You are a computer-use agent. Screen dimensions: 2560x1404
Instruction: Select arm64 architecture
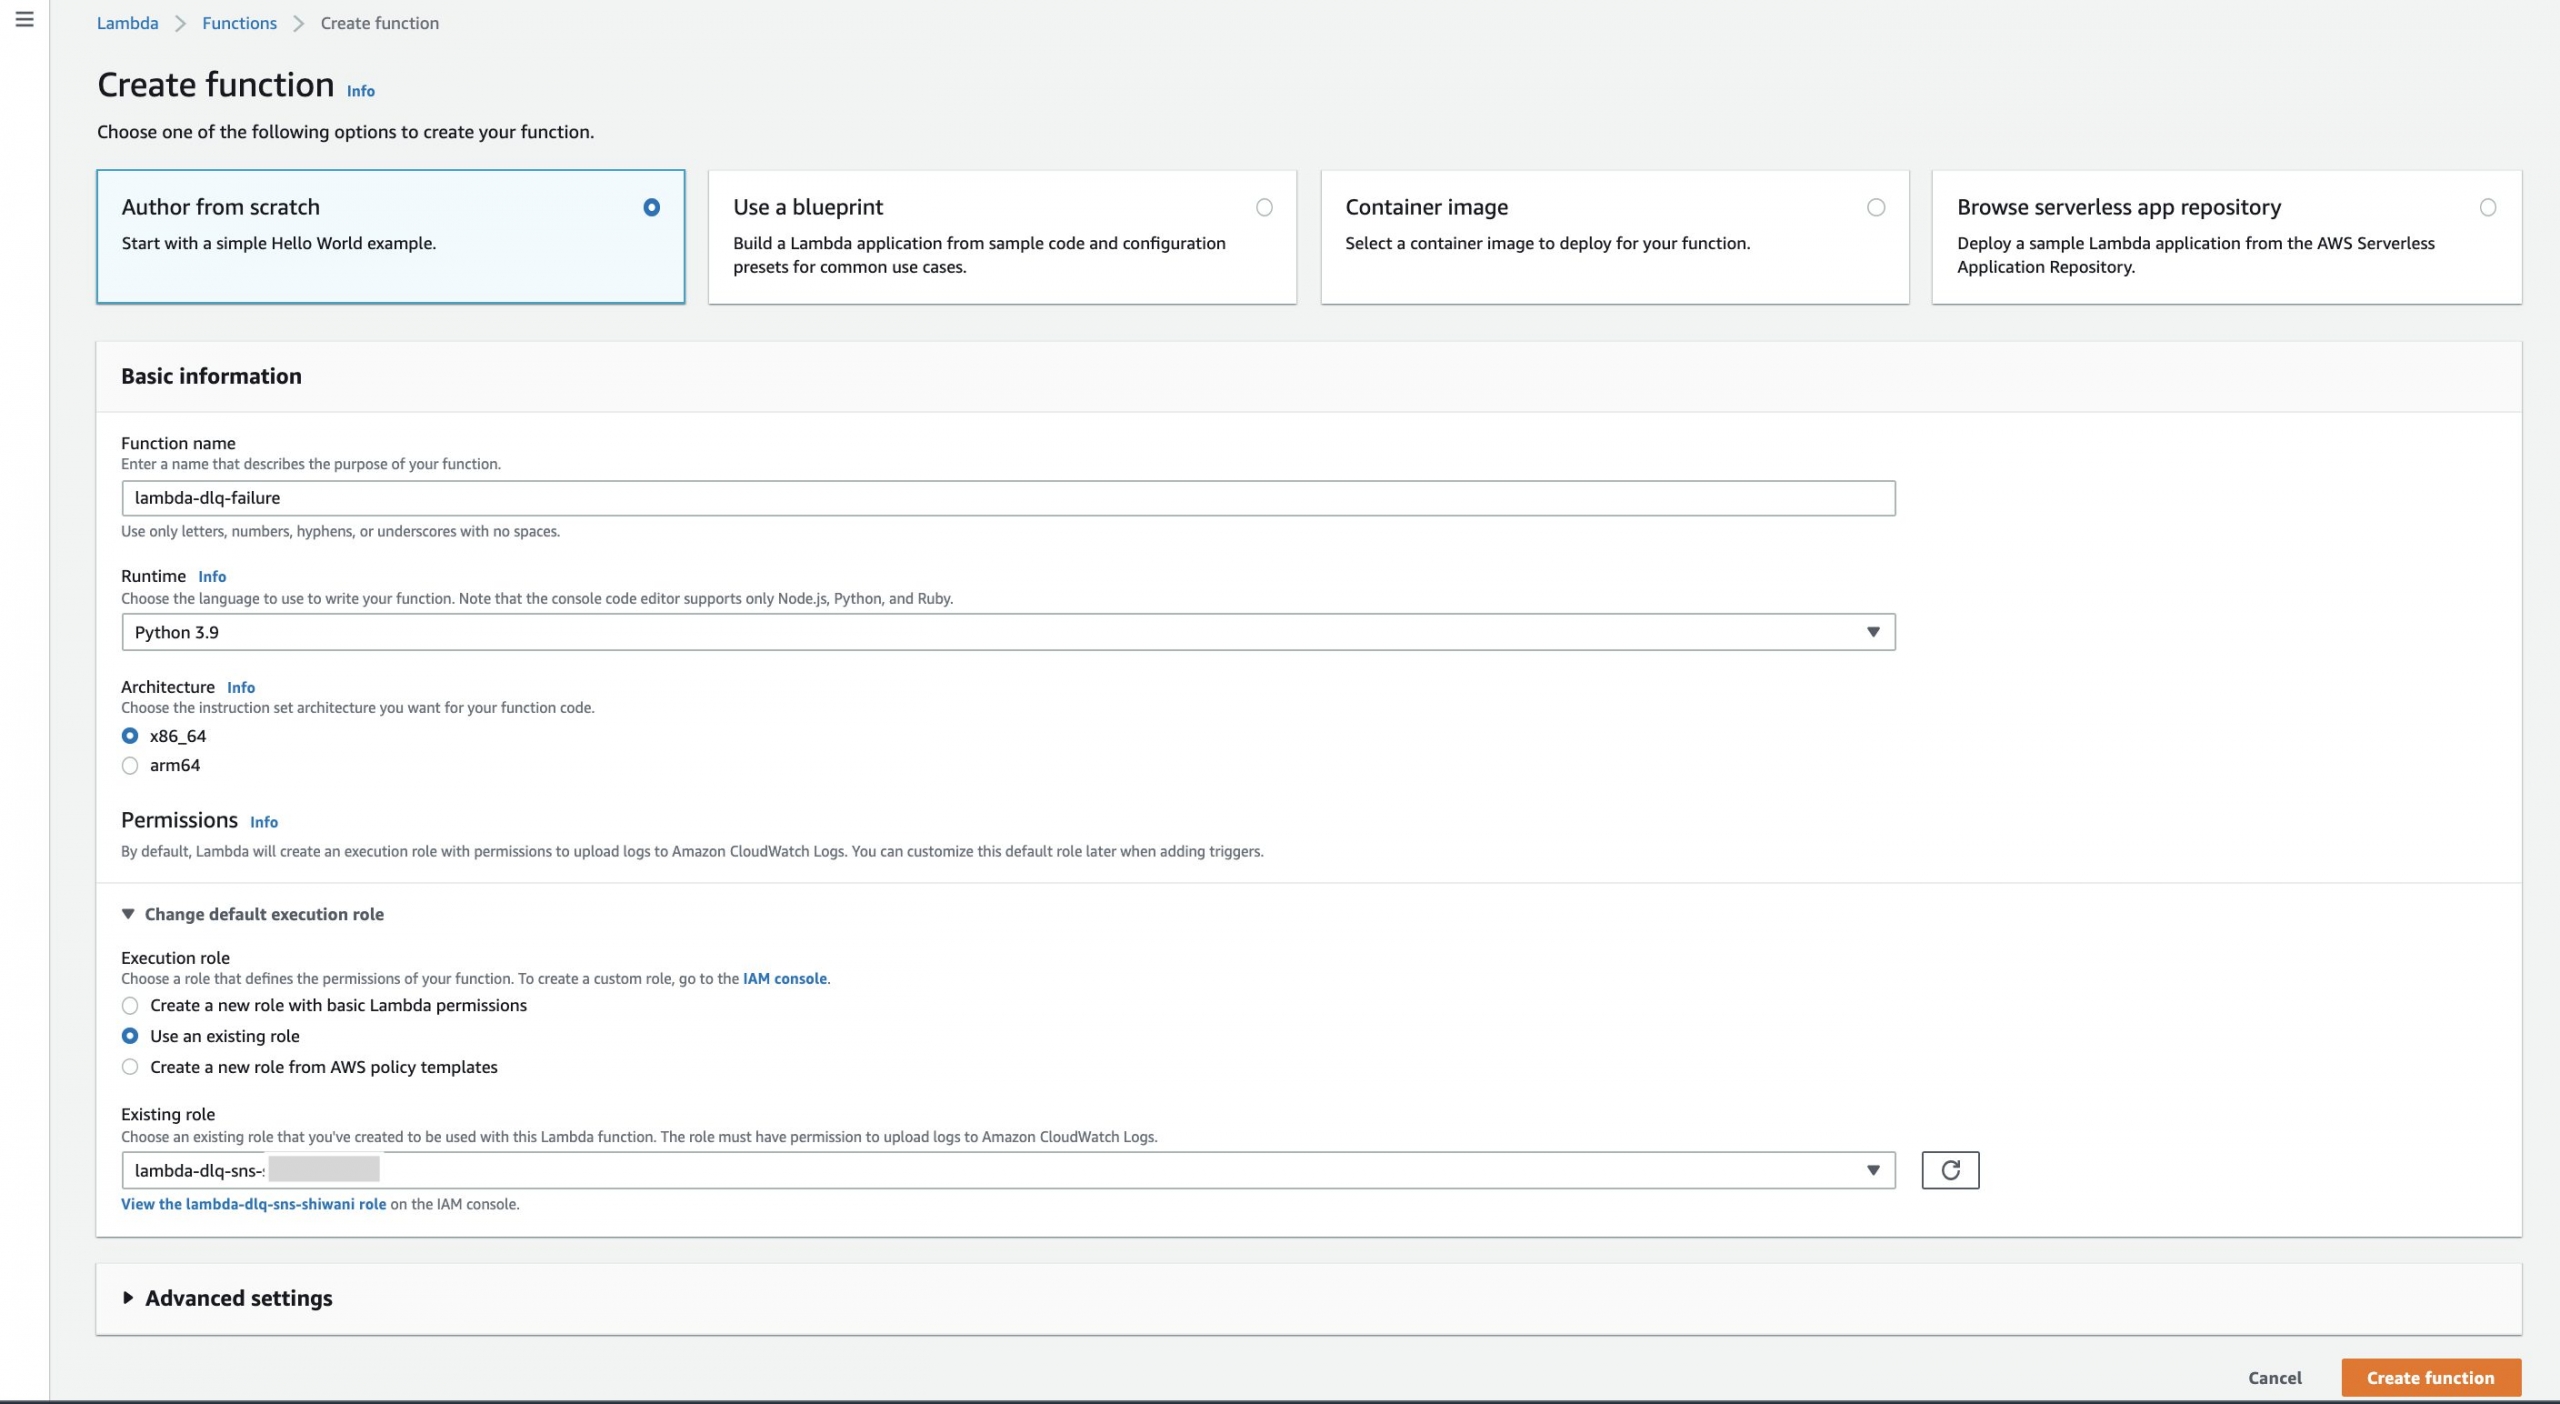[130, 766]
